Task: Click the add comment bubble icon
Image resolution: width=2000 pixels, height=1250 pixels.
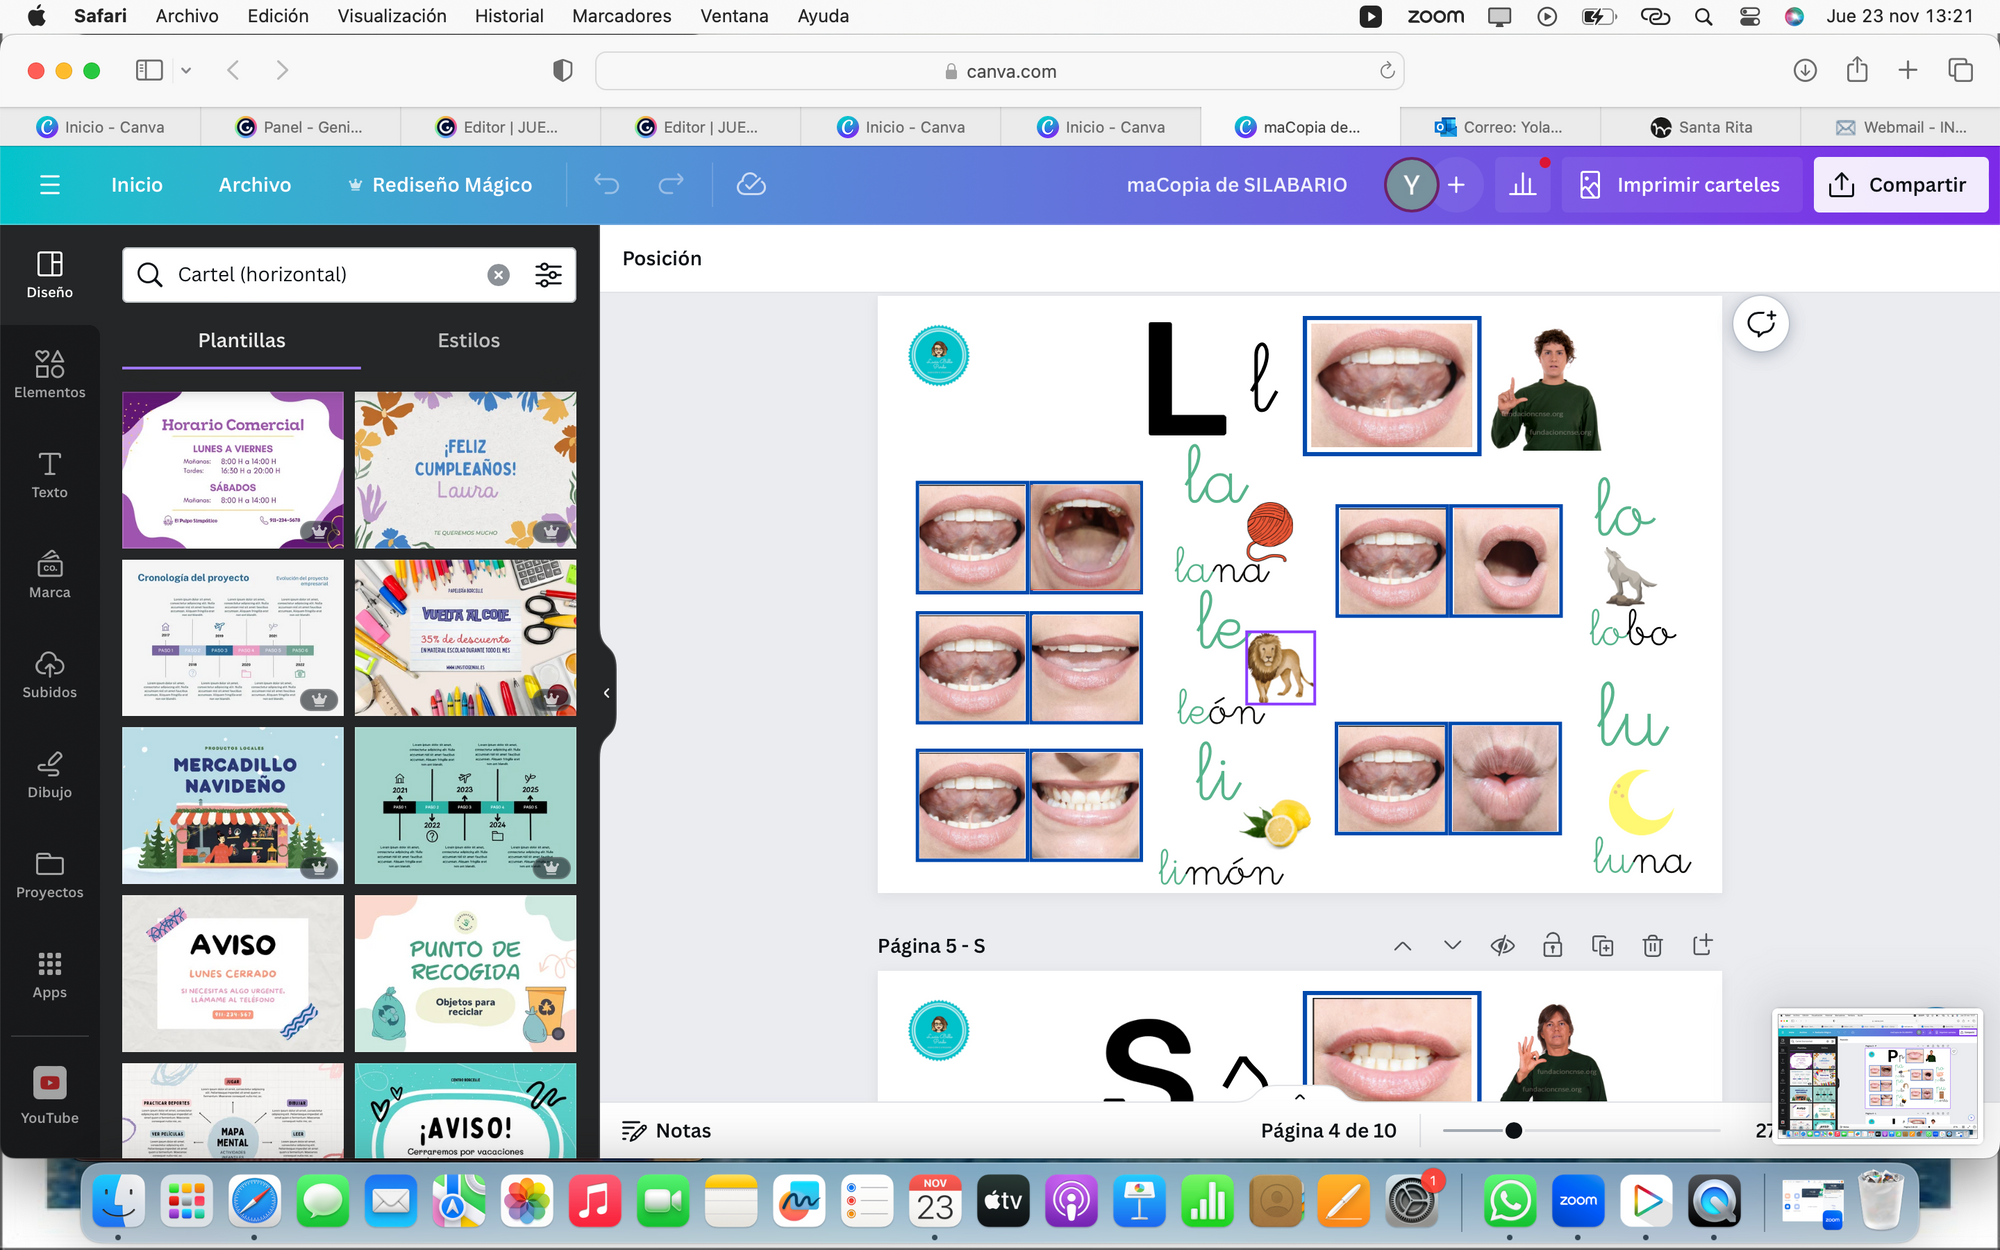Action: point(1760,324)
